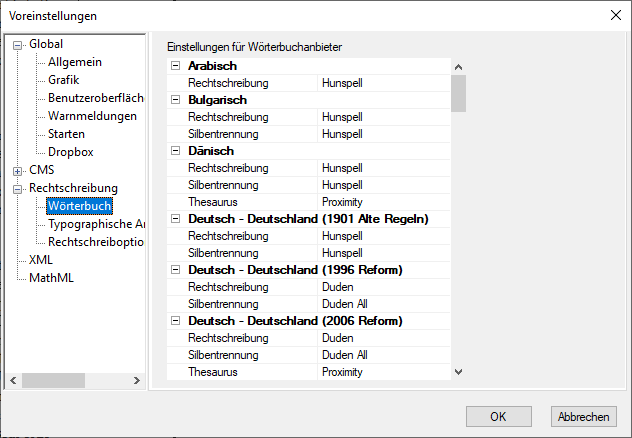This screenshot has width=632, height=438.
Task: Open Dropbox settings
Action: tap(70, 152)
